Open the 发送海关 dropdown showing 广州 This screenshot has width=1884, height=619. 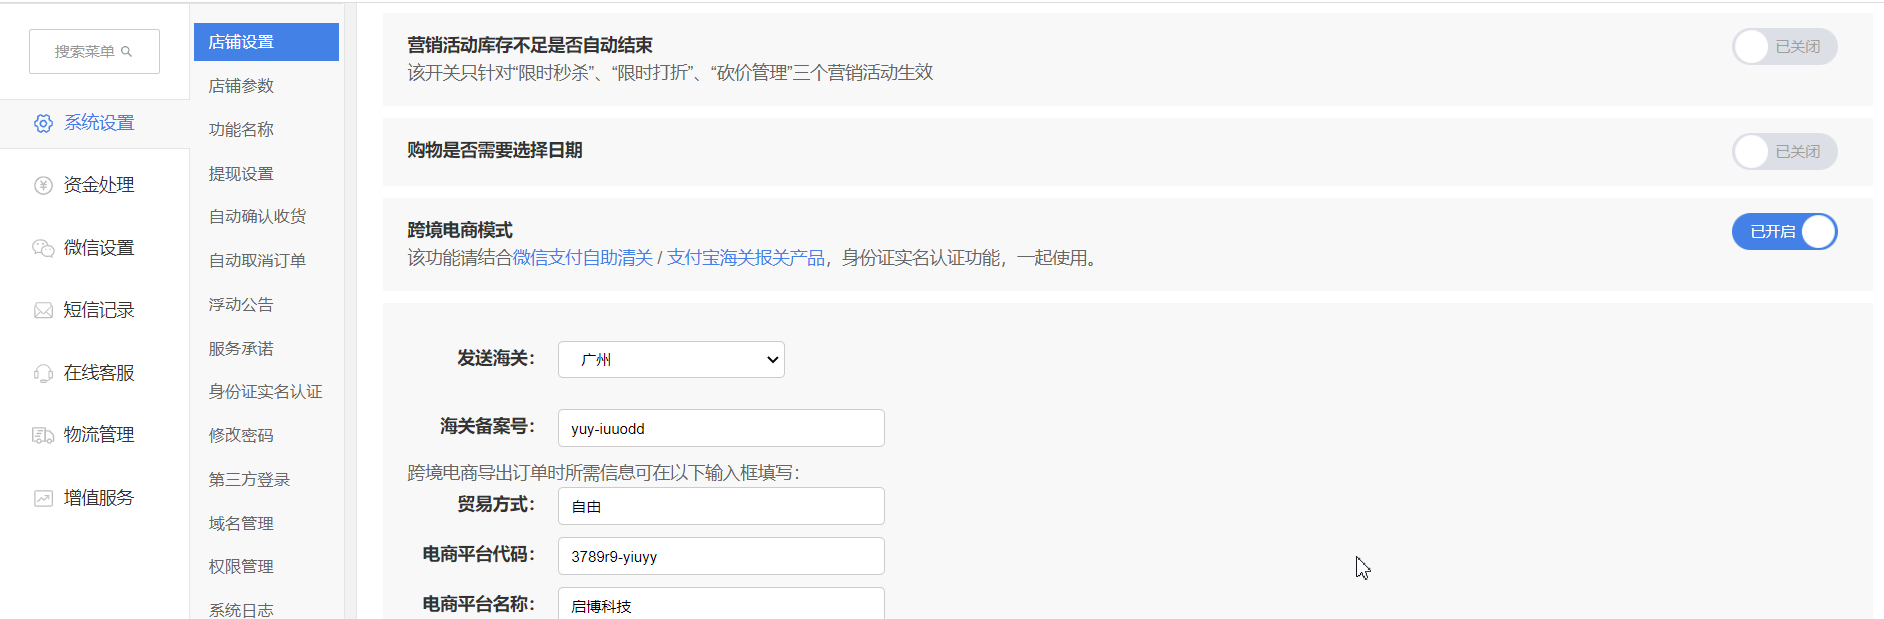pos(671,360)
